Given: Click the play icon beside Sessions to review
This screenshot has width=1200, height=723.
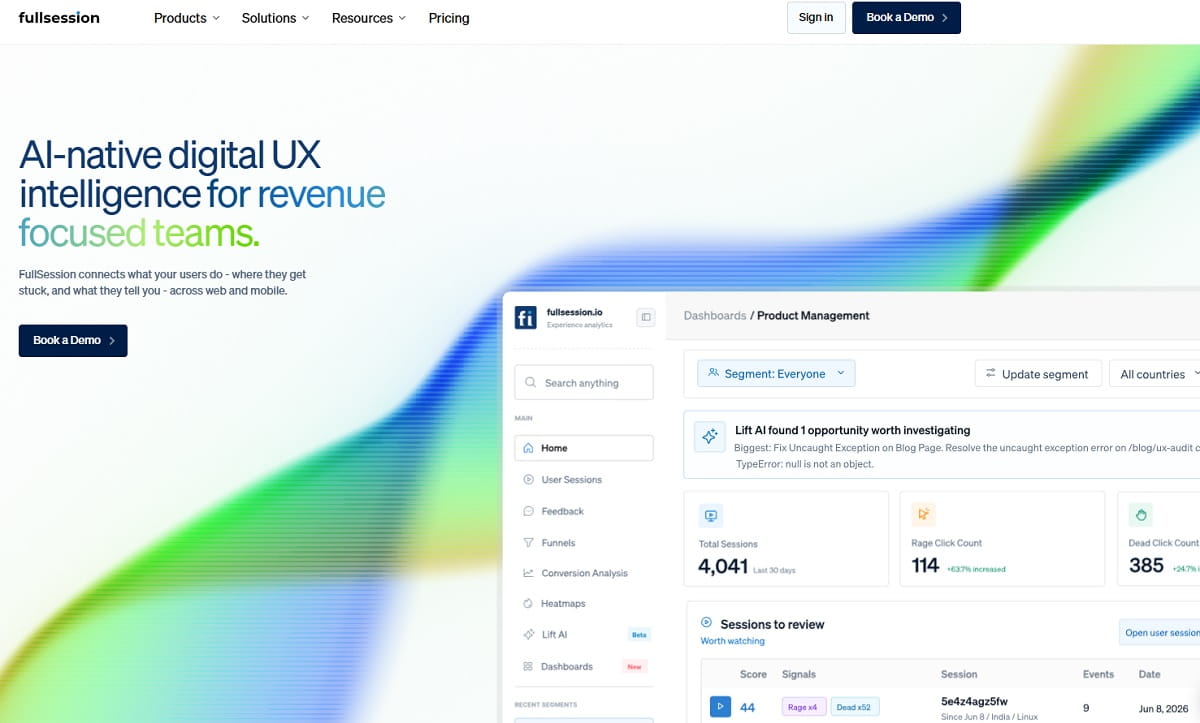Looking at the screenshot, I should [x=706, y=623].
